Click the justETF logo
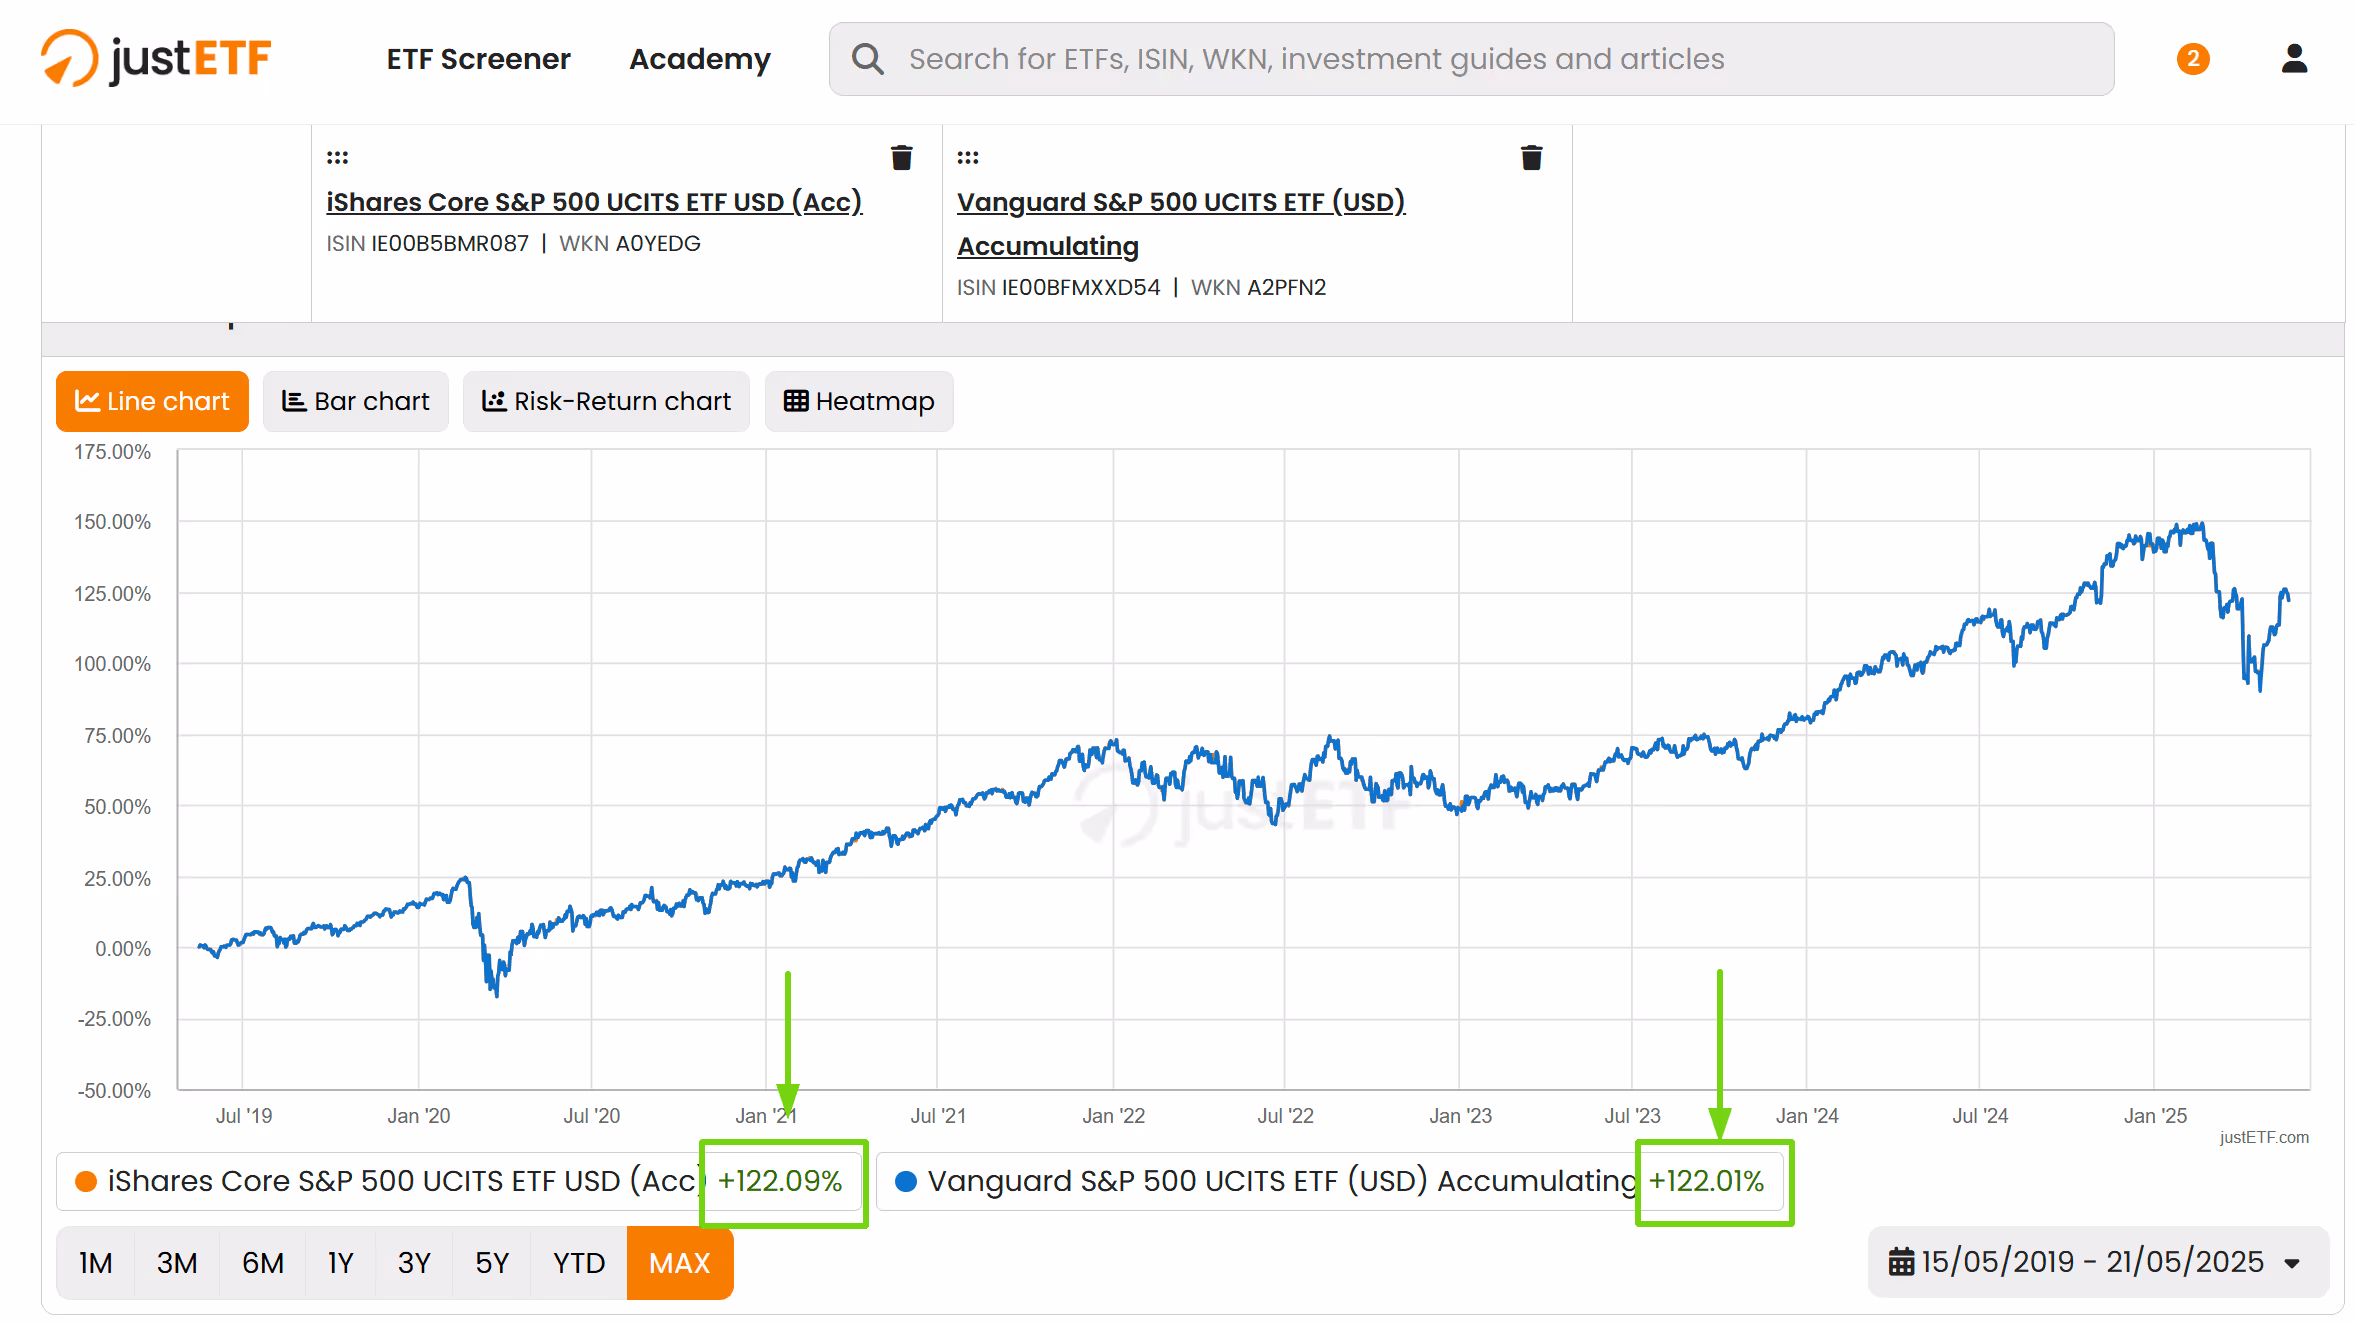 pos(156,58)
